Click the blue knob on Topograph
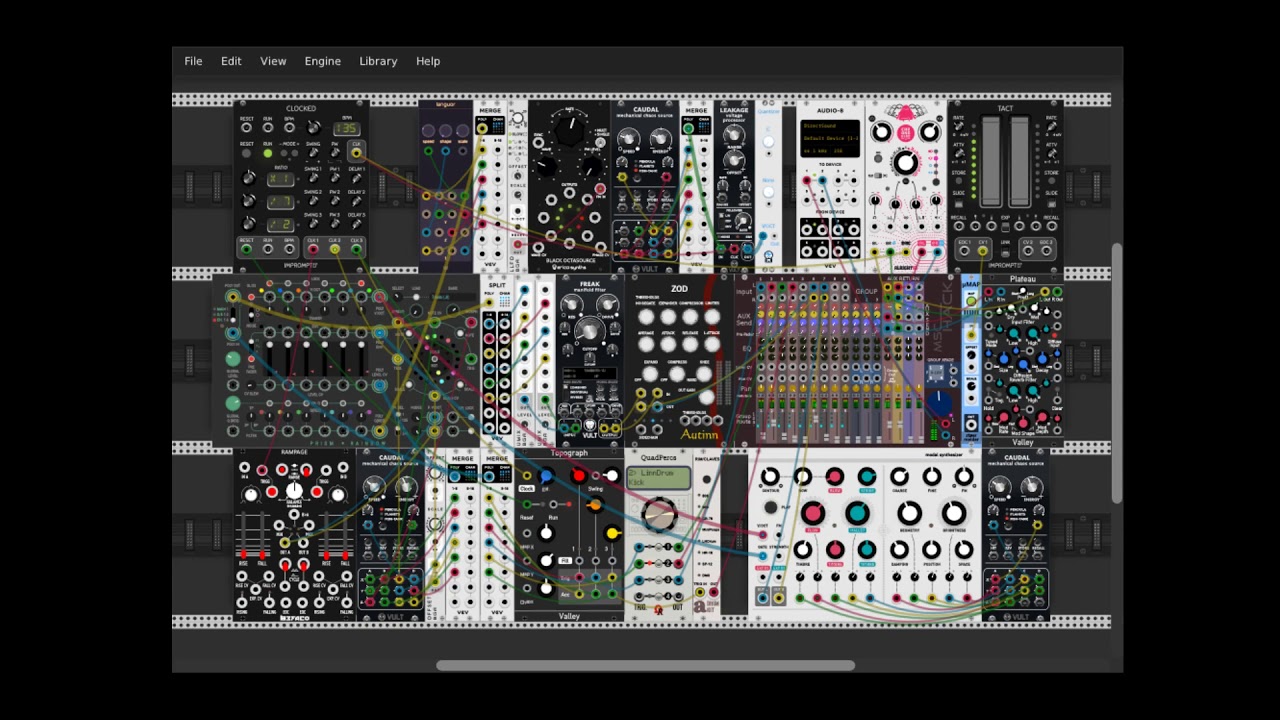 [546, 476]
